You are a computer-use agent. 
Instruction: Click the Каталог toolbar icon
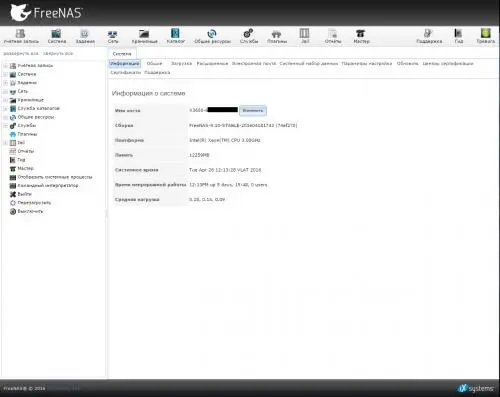(x=175, y=36)
